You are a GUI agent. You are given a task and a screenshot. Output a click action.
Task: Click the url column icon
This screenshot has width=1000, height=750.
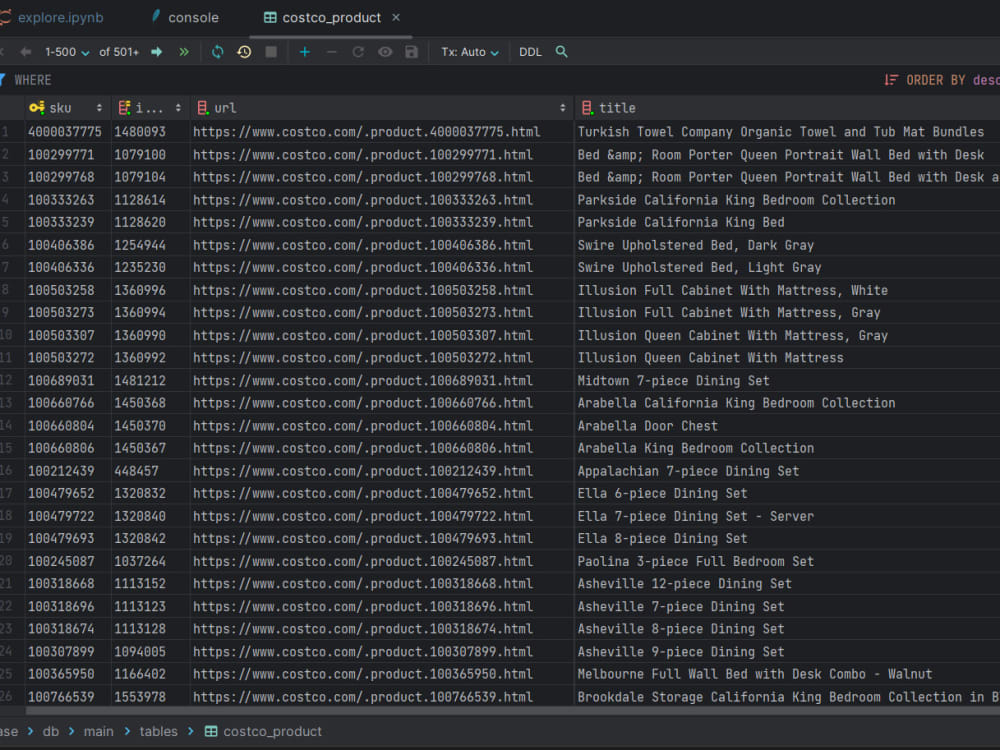coord(202,108)
